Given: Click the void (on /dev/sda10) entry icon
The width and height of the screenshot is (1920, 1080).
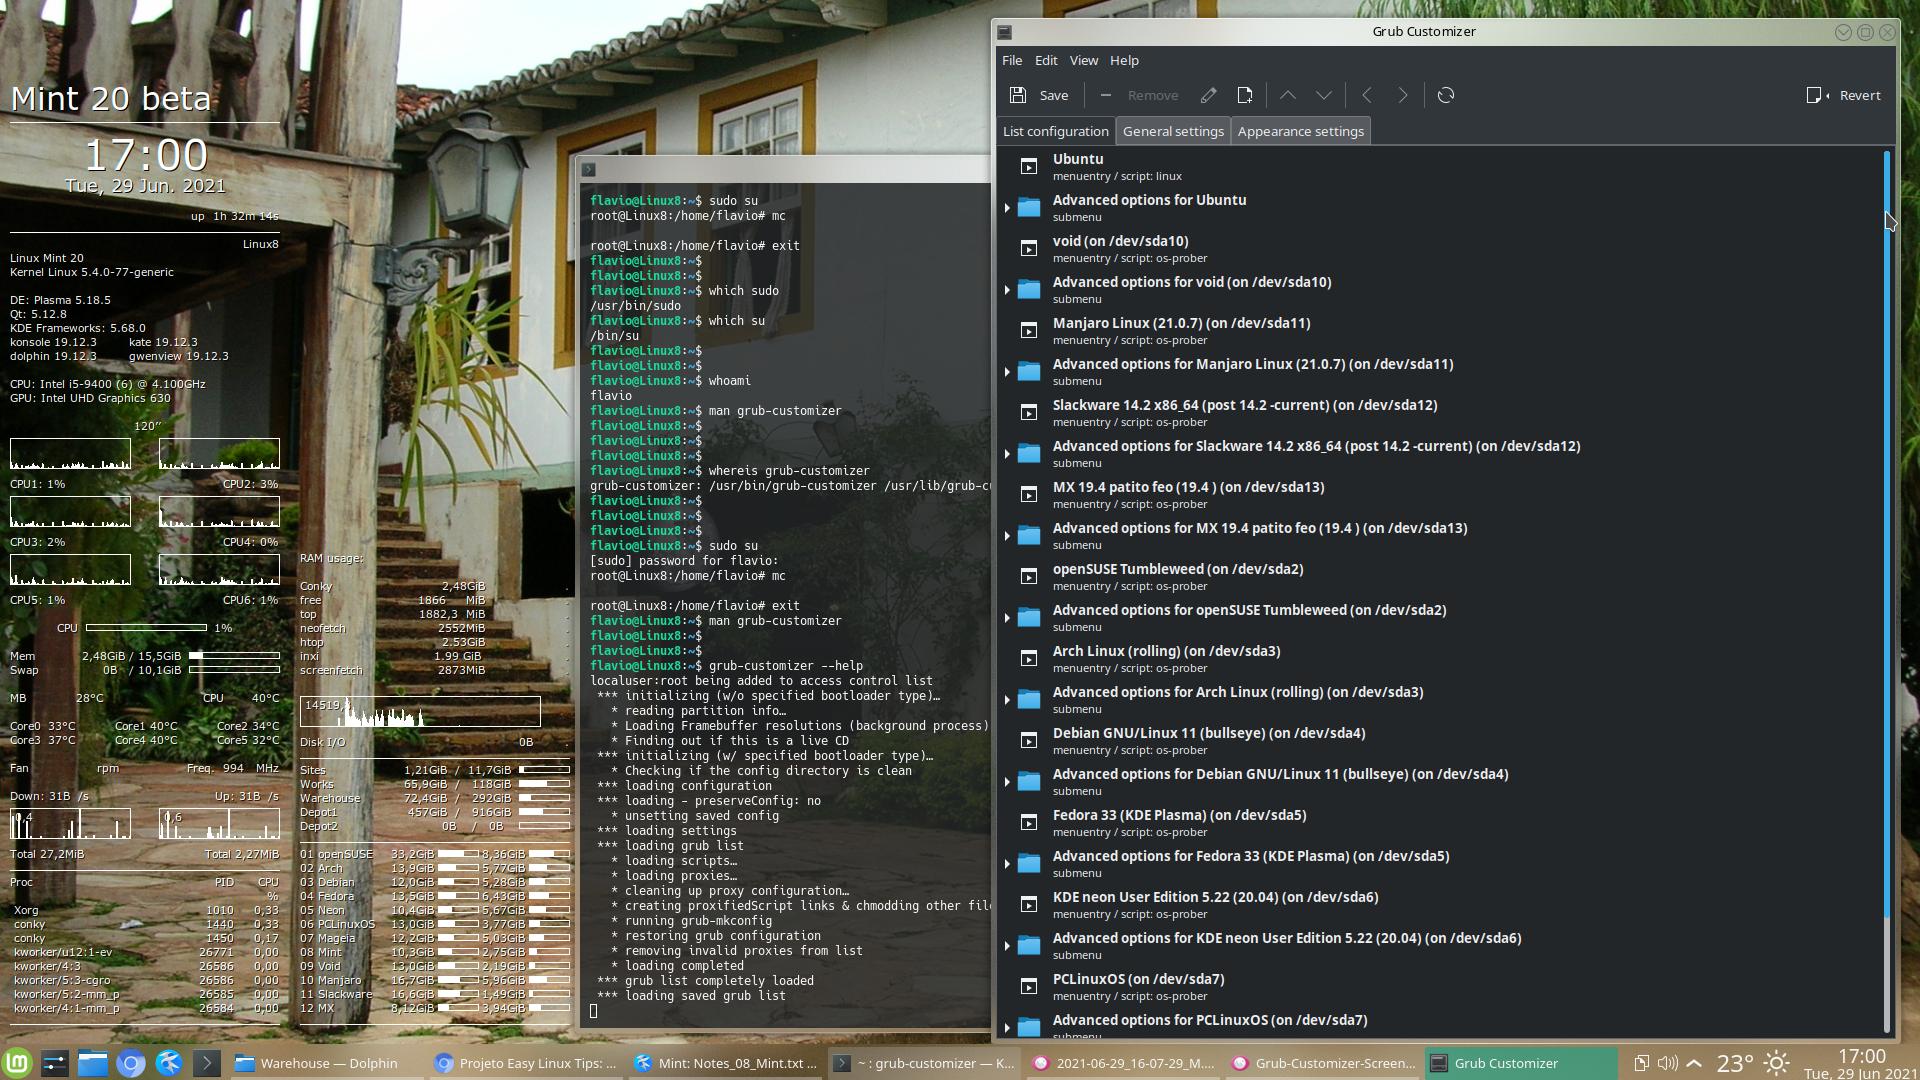Looking at the screenshot, I should click(x=1028, y=248).
